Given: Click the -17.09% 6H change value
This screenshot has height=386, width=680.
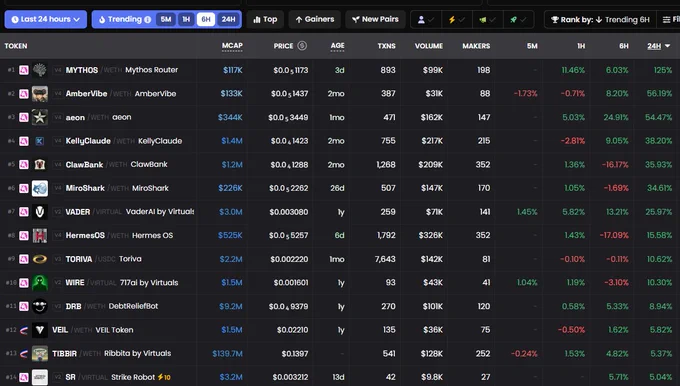Looking at the screenshot, I should [614, 236].
